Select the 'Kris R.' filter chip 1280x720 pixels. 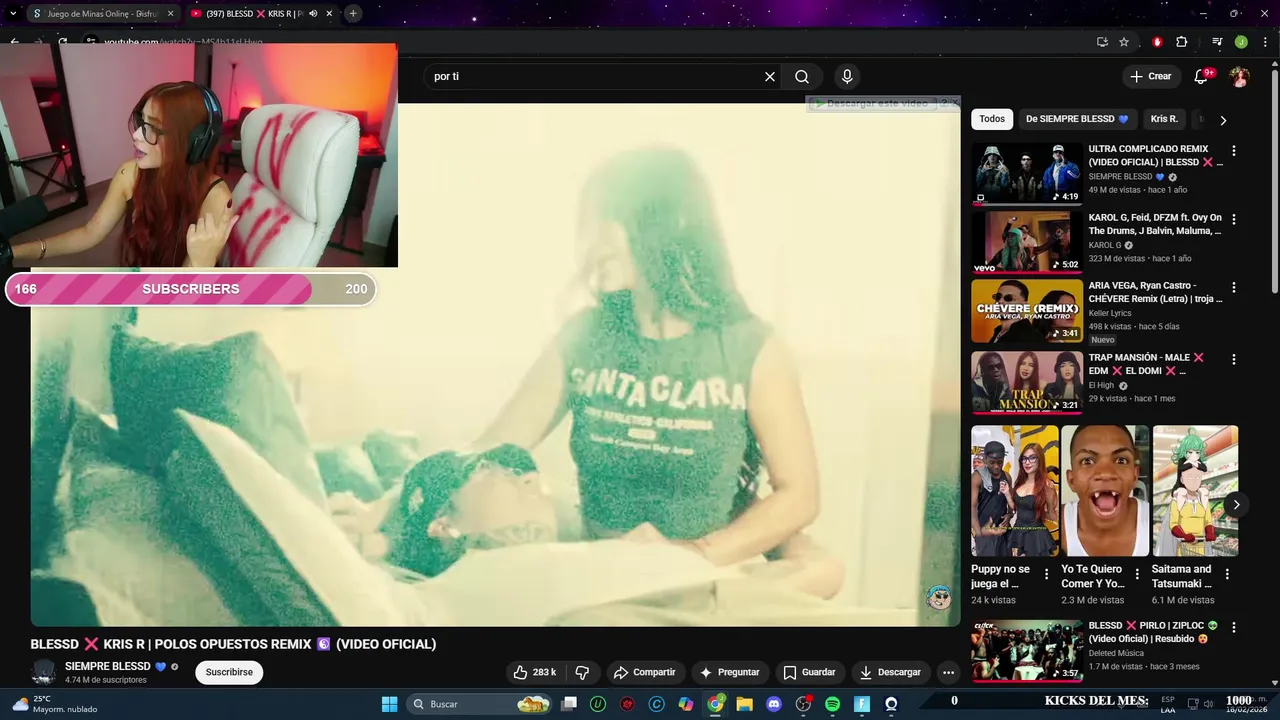(x=1164, y=119)
